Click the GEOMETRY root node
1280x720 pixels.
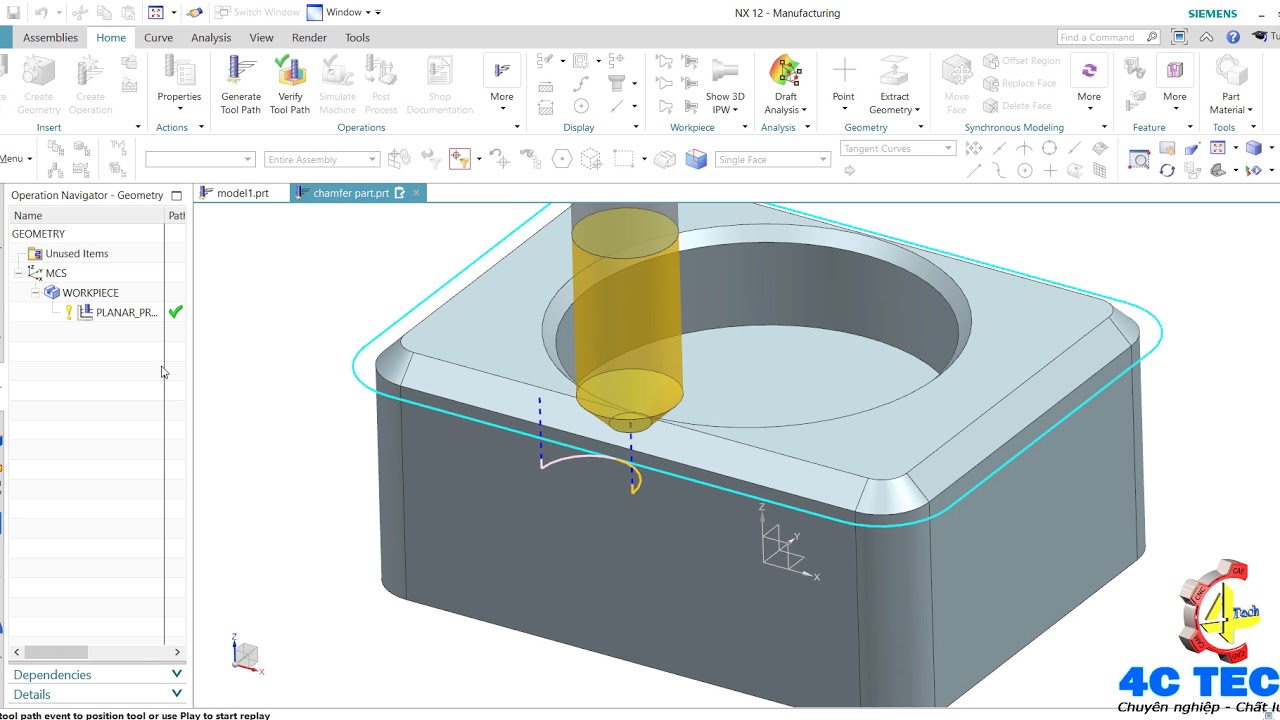point(38,234)
